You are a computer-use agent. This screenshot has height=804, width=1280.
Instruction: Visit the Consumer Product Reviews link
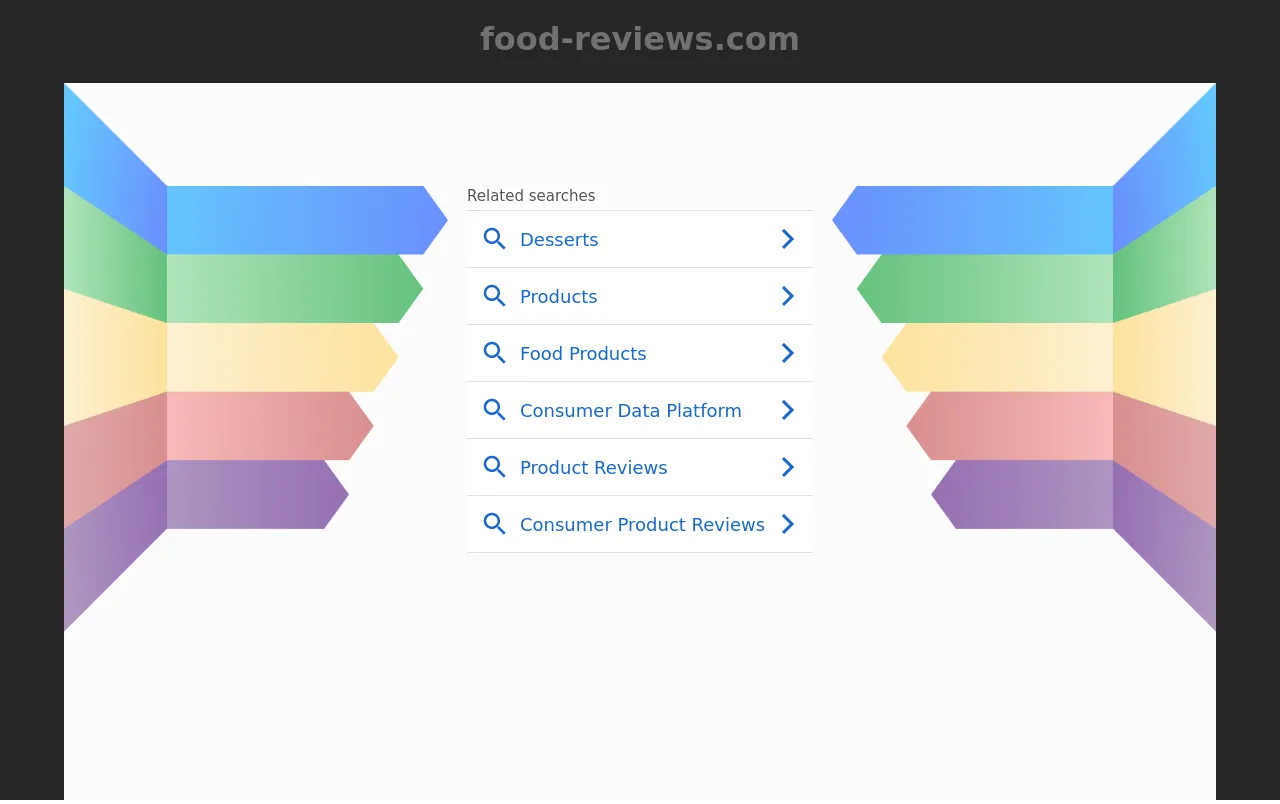pos(642,525)
